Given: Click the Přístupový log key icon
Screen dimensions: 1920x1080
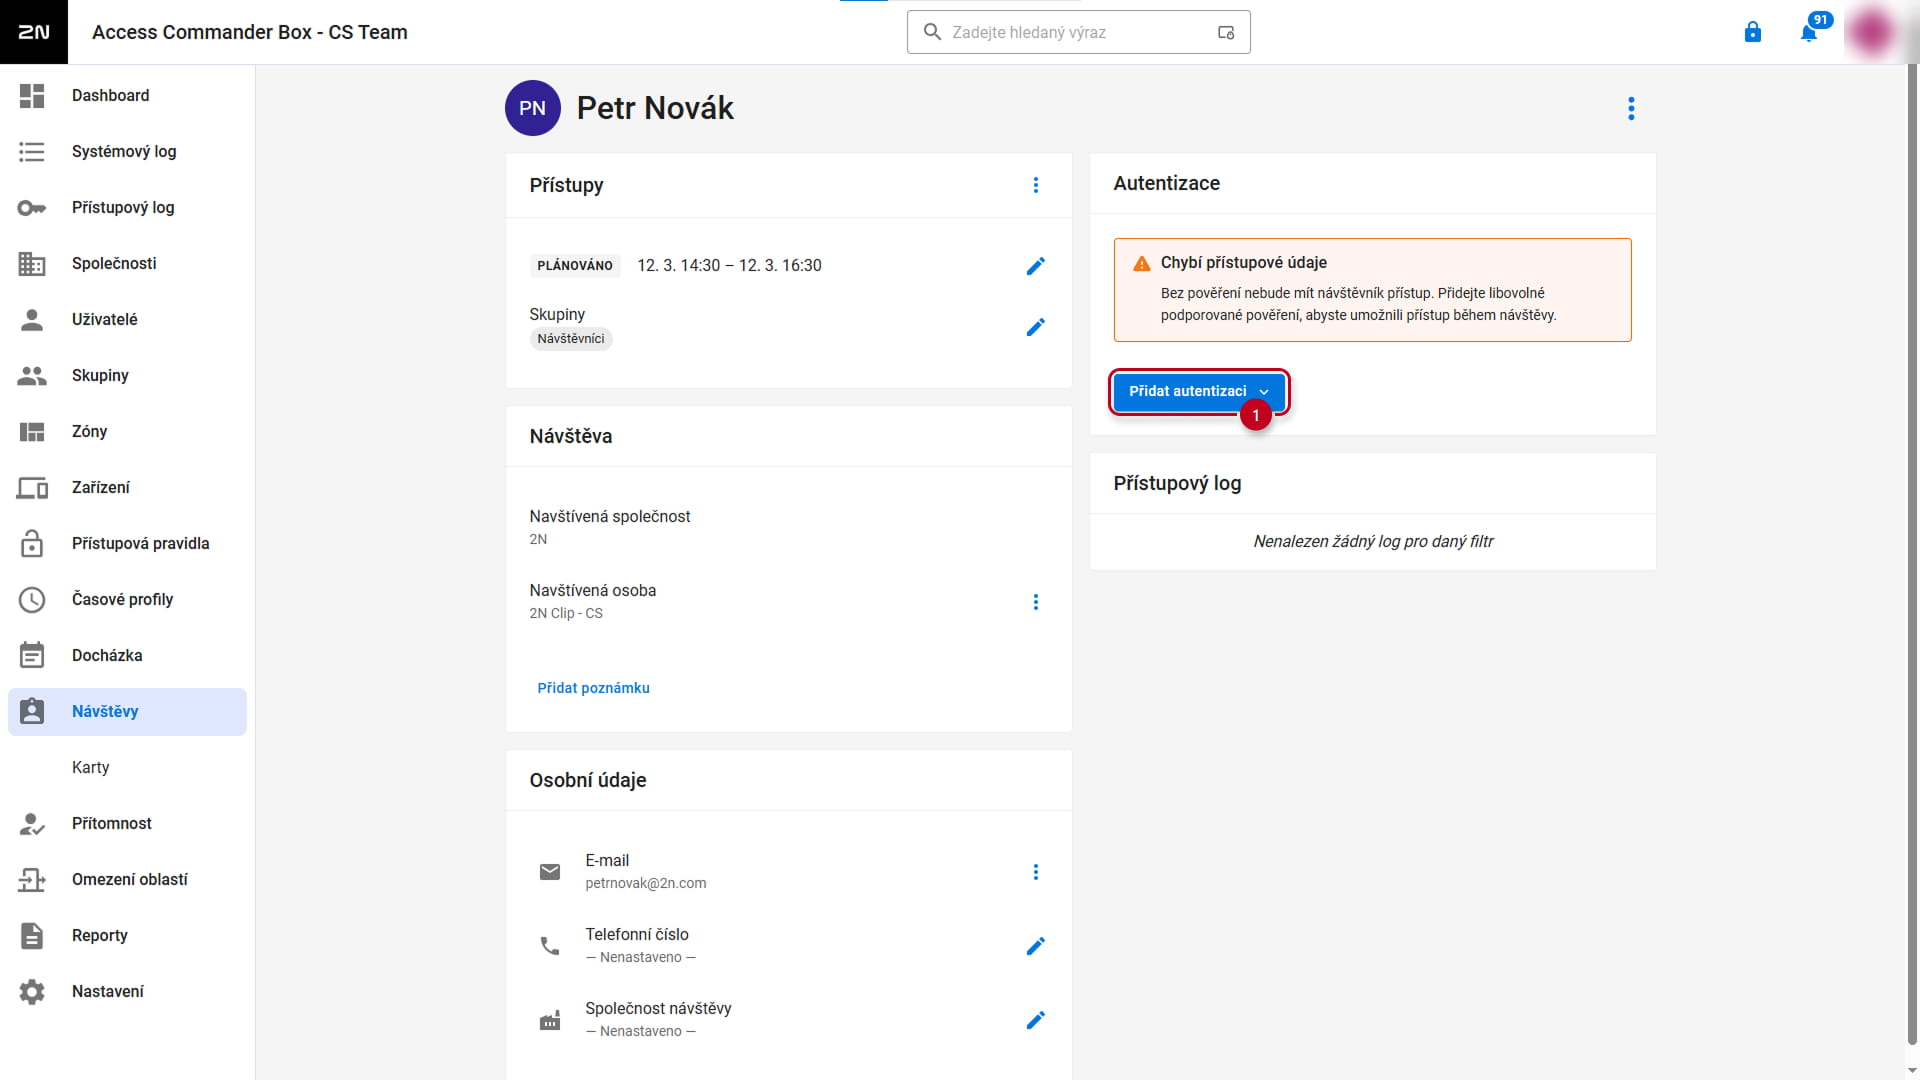Looking at the screenshot, I should click(32, 208).
